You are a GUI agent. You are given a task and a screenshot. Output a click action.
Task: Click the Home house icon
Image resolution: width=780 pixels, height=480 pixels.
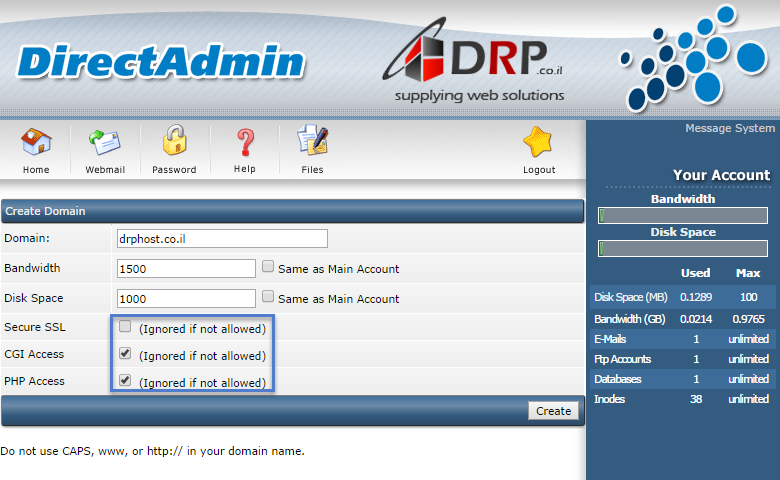pos(36,145)
